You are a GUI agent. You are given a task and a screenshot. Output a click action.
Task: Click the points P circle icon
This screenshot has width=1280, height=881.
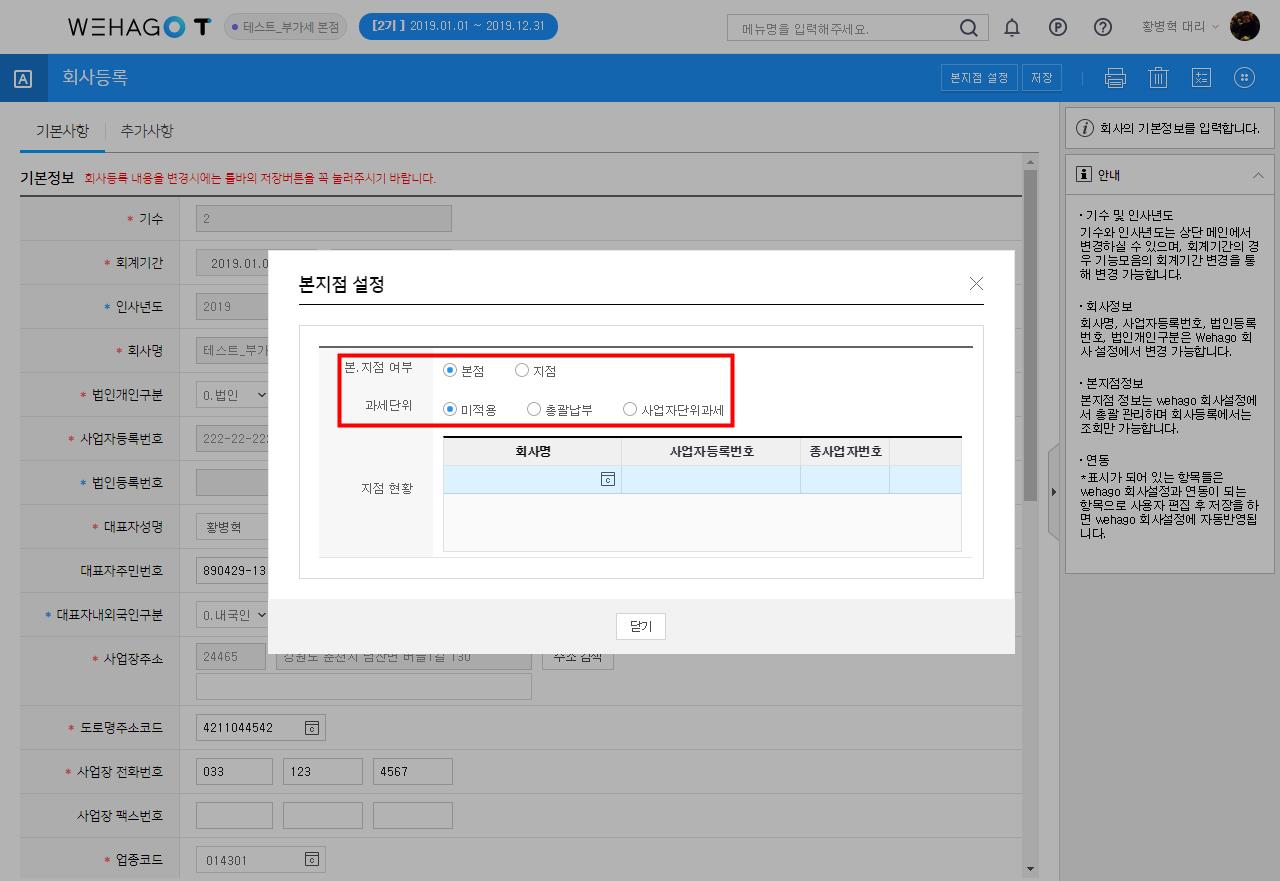pos(1058,28)
